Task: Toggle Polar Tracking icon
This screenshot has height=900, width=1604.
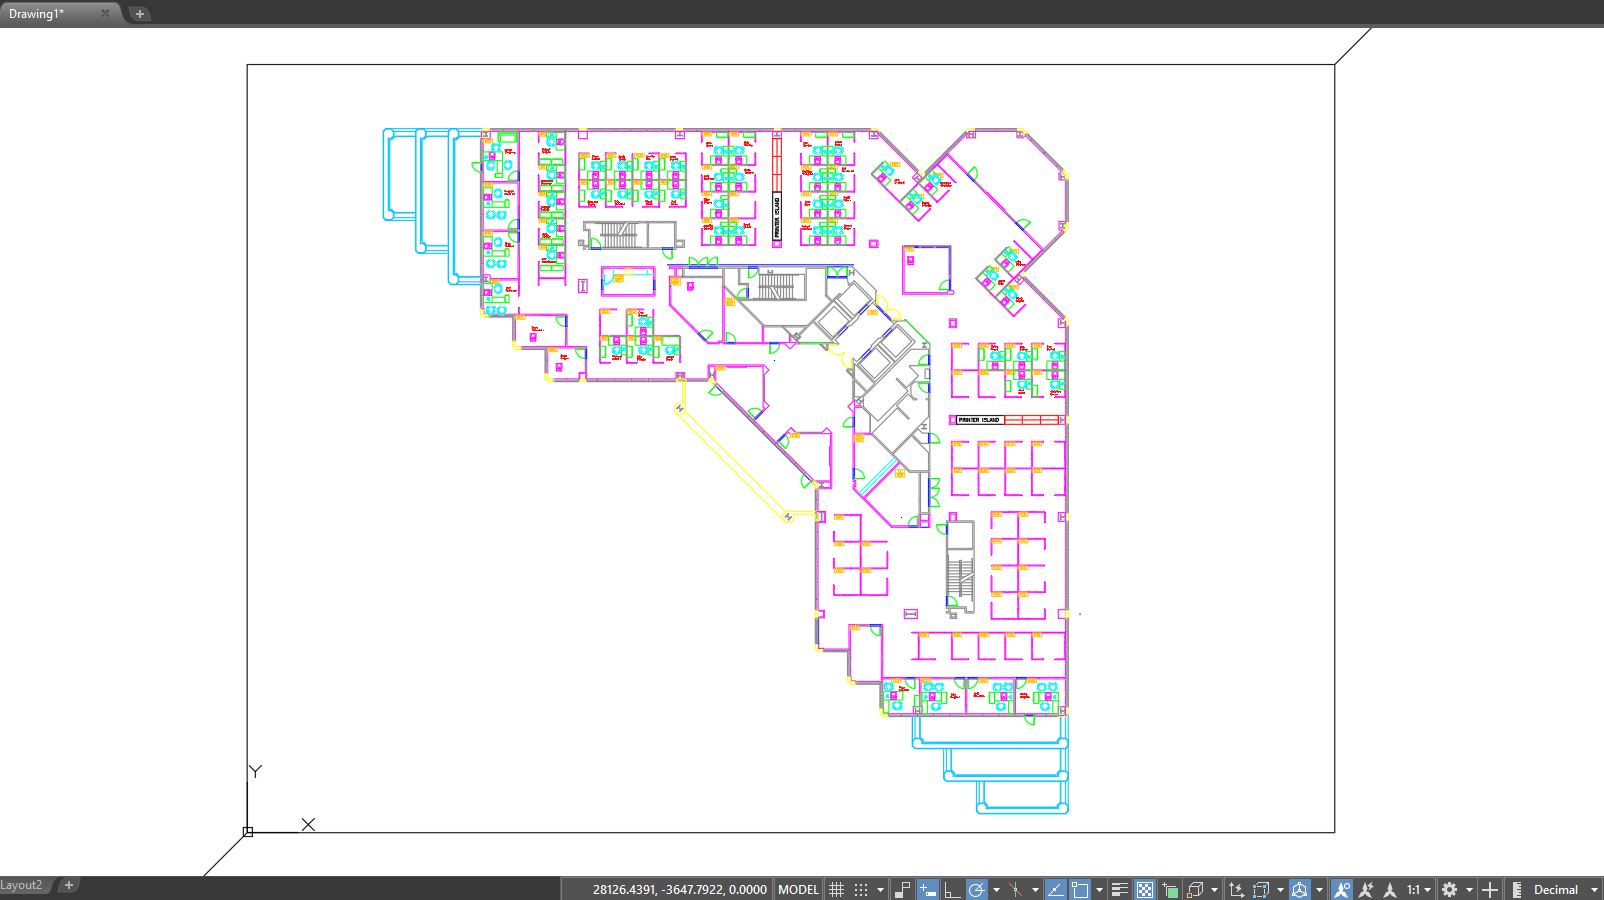Action: (977, 889)
